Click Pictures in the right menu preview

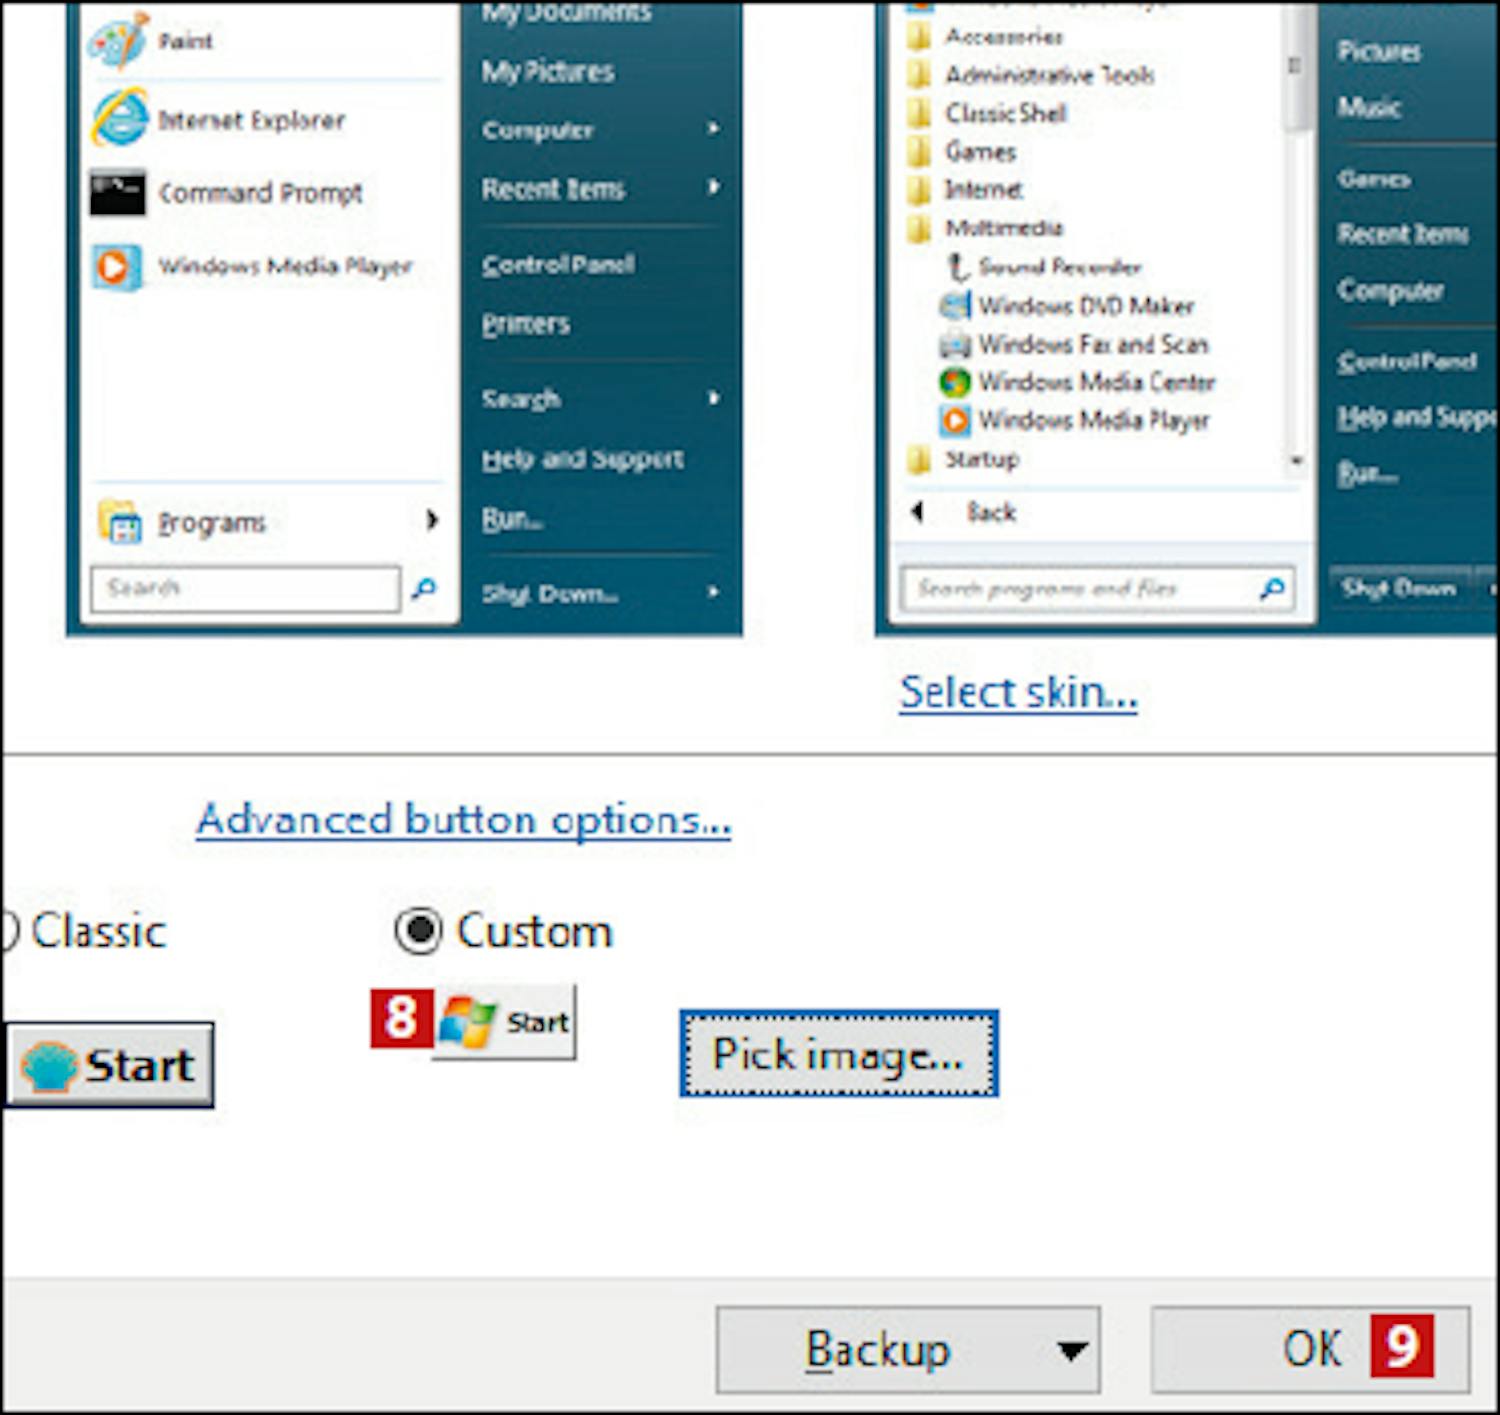coord(1379,51)
